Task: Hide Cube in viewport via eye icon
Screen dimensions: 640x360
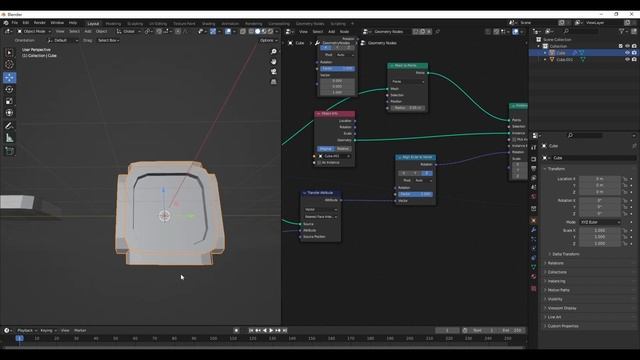Action: pos(627,53)
